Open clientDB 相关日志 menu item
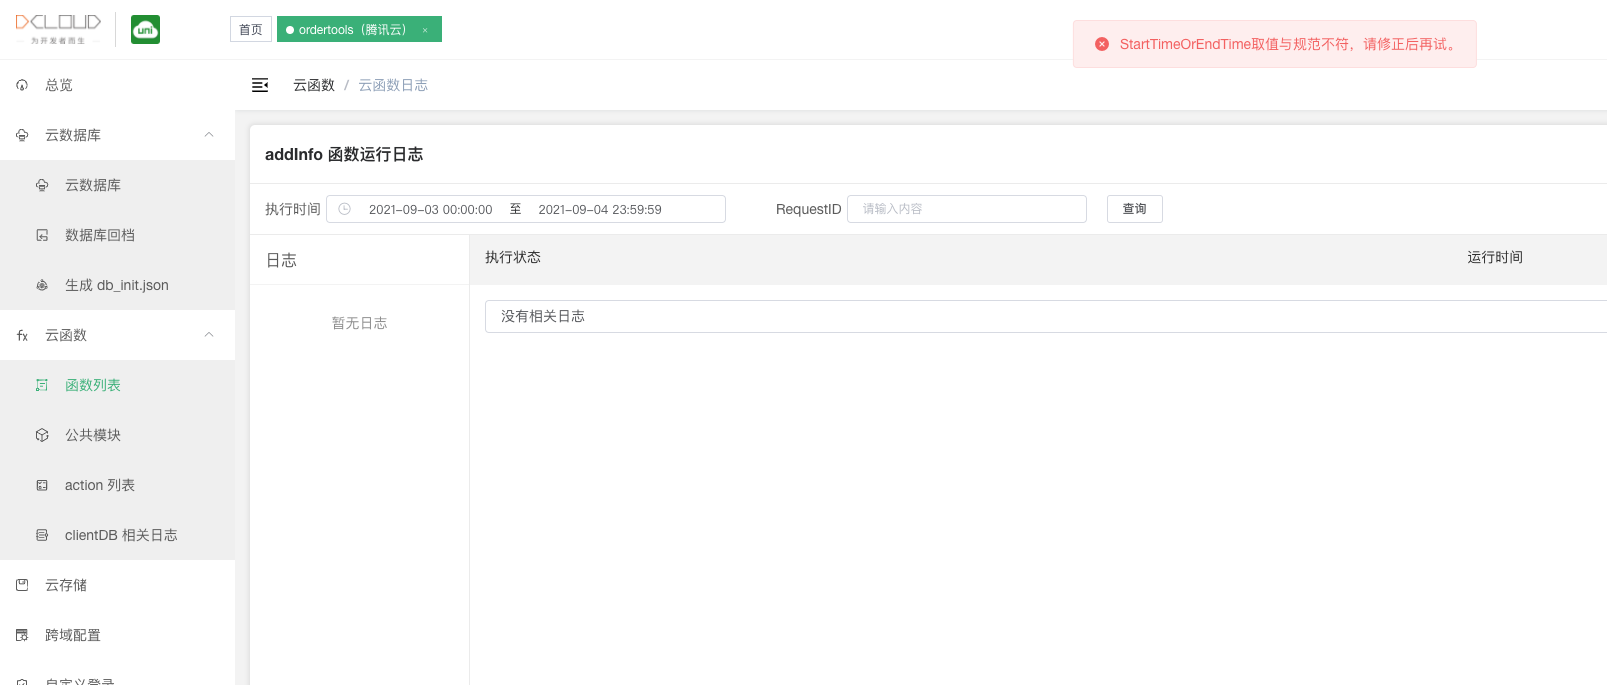 [120, 535]
